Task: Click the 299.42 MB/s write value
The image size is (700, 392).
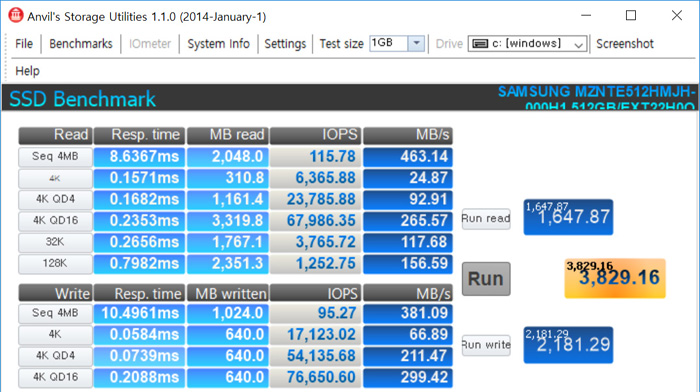Action: pyautogui.click(x=408, y=377)
